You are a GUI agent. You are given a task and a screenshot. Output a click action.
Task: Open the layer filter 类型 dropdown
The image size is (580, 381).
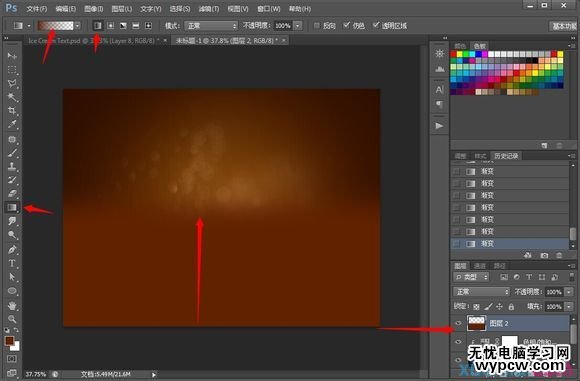pos(471,277)
